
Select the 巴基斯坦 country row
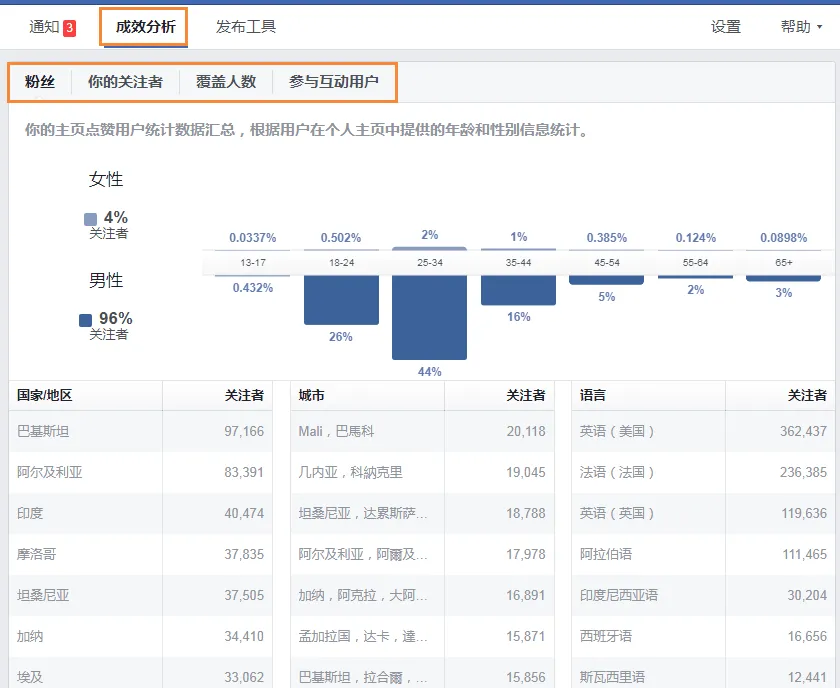tap(140, 431)
